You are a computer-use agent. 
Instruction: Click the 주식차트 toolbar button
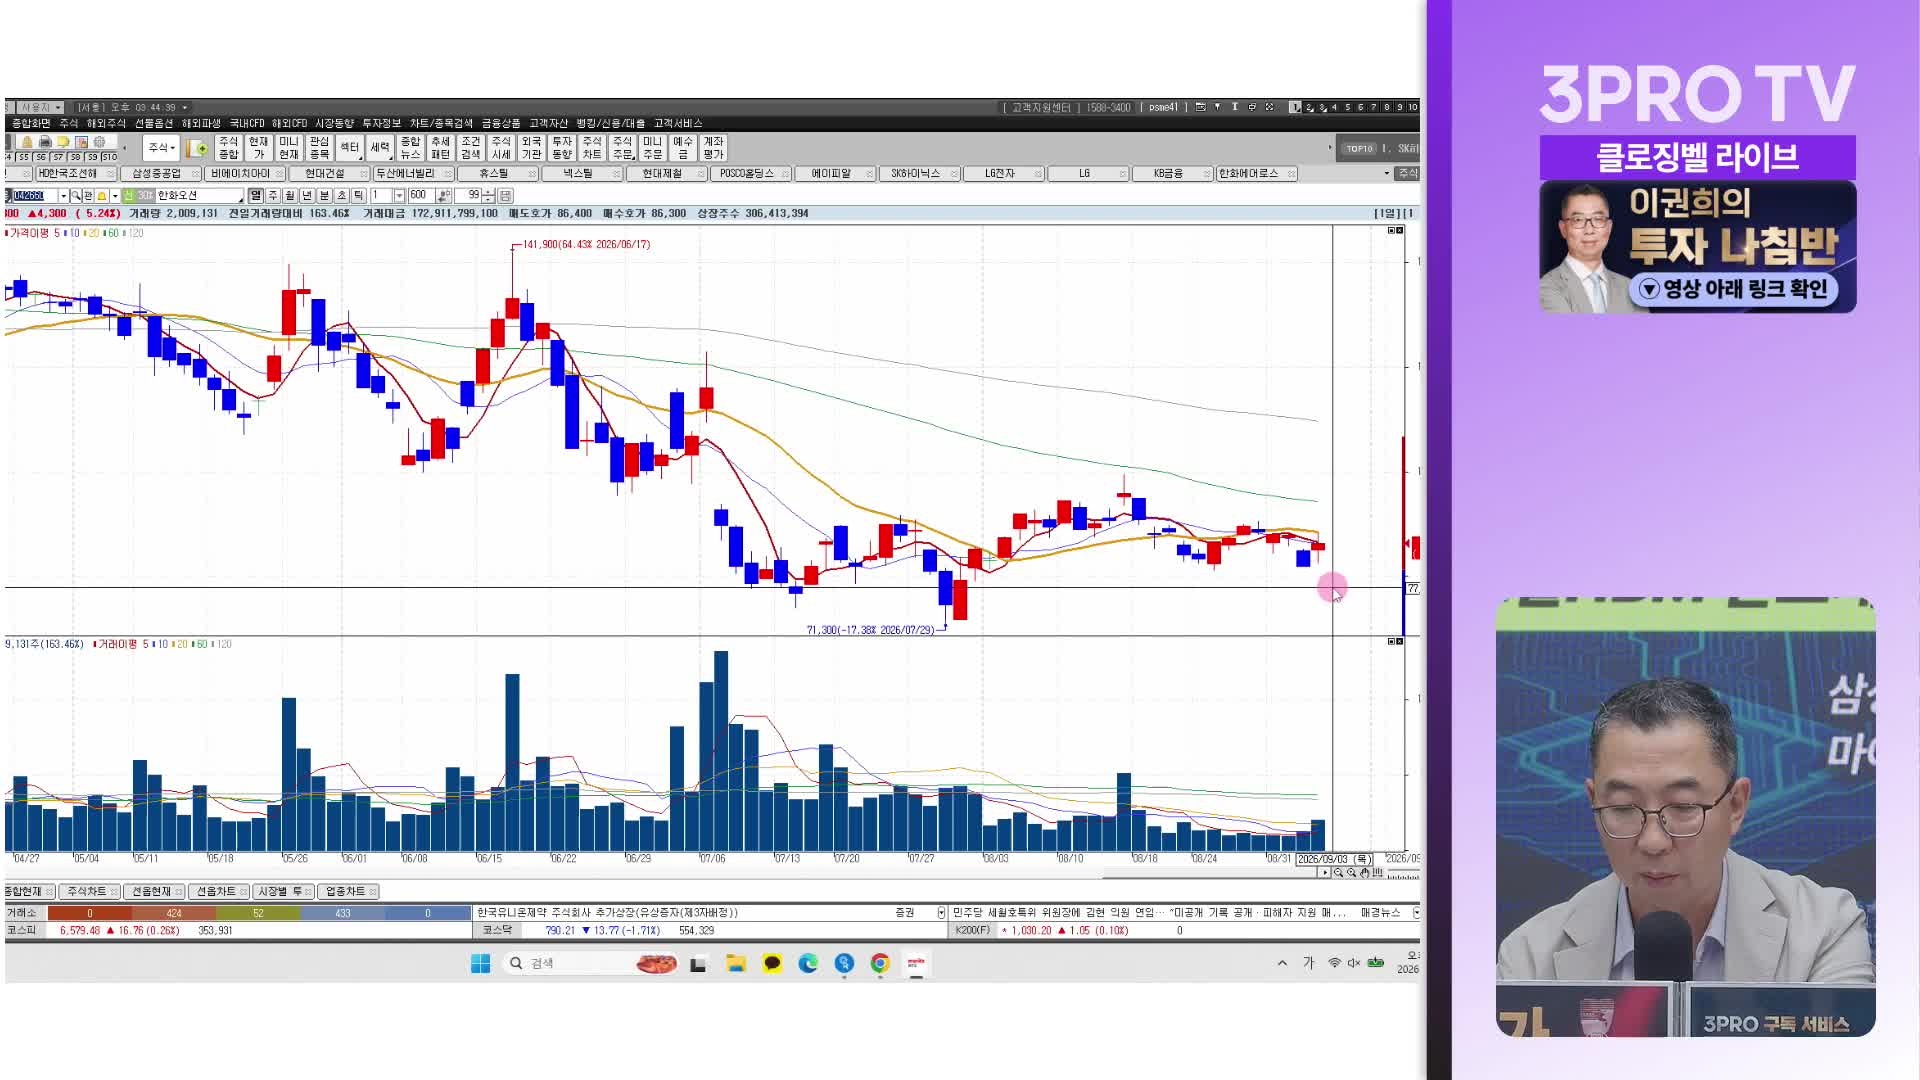pyautogui.click(x=592, y=148)
